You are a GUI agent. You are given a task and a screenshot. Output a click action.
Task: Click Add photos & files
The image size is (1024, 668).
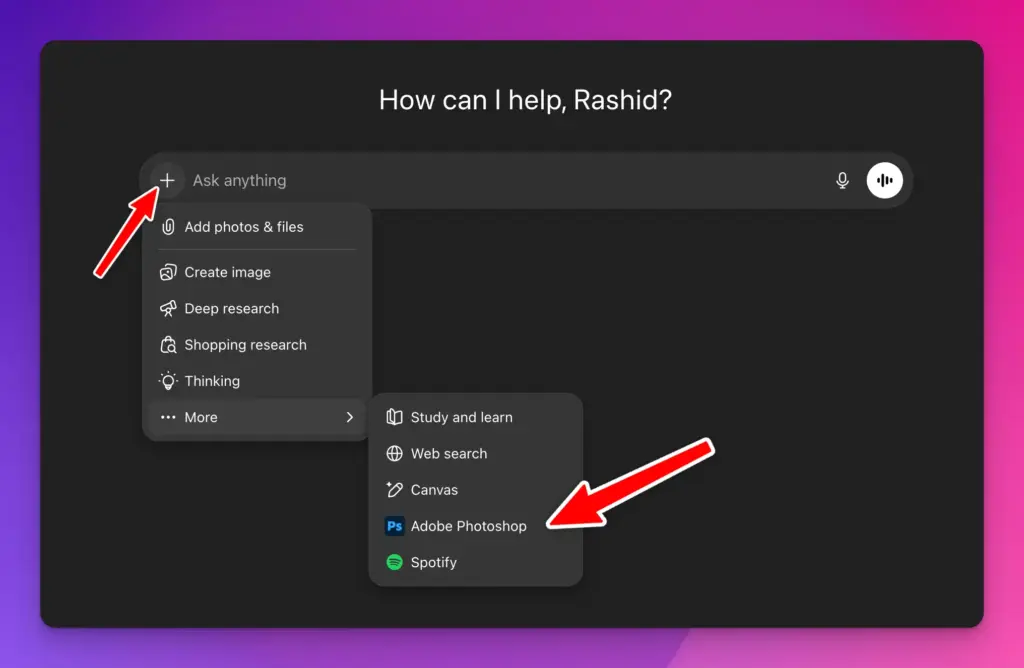(243, 227)
